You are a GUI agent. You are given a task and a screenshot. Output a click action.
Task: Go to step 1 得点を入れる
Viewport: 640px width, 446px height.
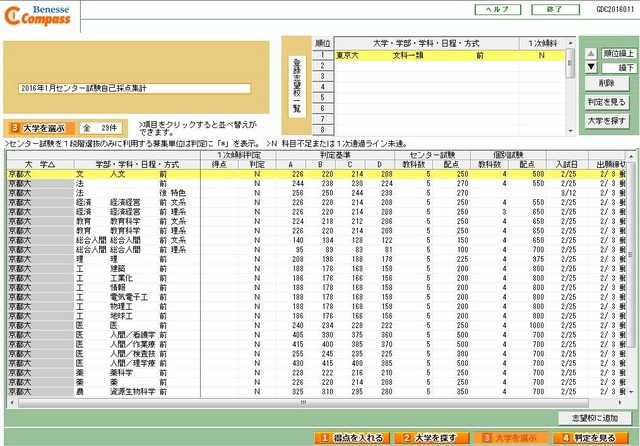click(352, 438)
